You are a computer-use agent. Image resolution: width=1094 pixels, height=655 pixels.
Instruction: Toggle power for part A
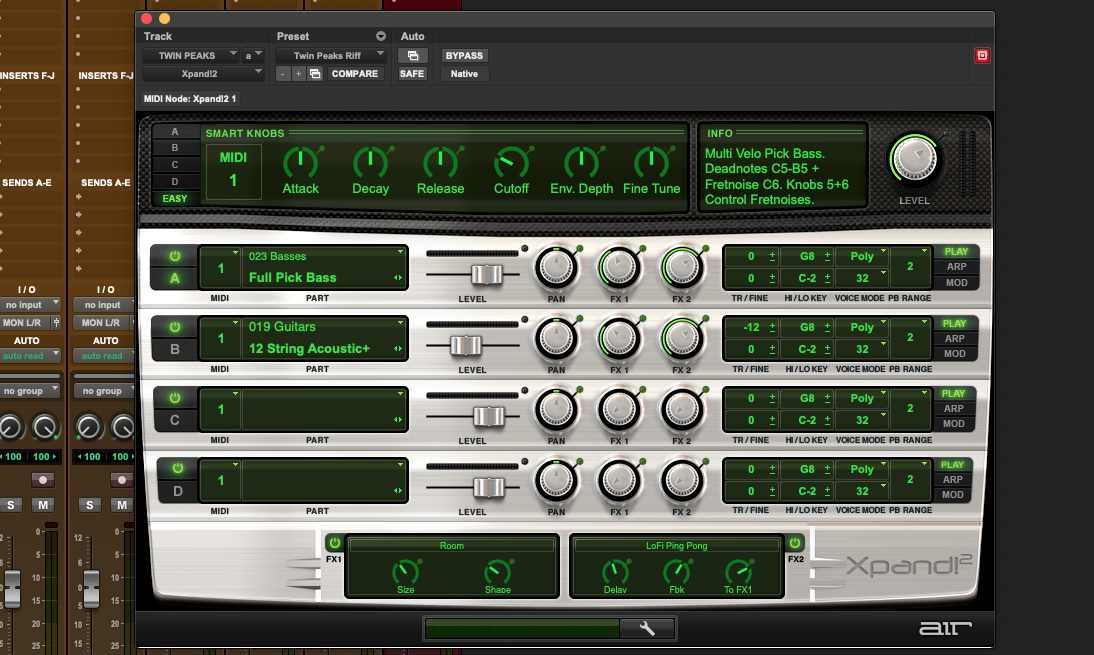click(x=174, y=256)
